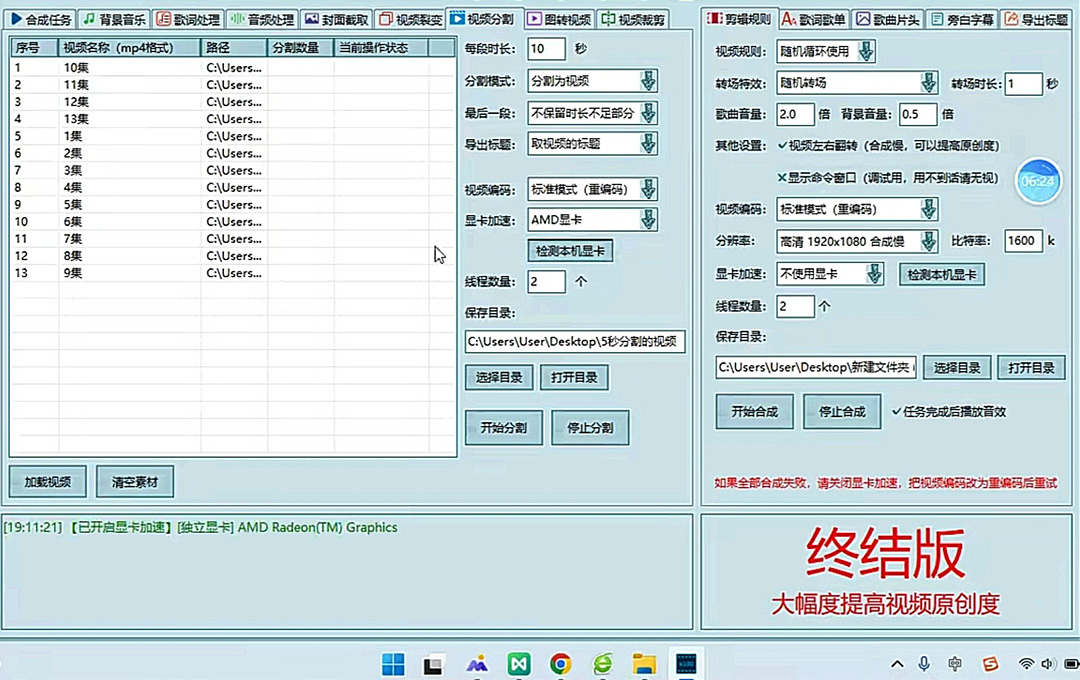Click the 检测本机显卡 button
1080x680 pixels.
click(570, 251)
